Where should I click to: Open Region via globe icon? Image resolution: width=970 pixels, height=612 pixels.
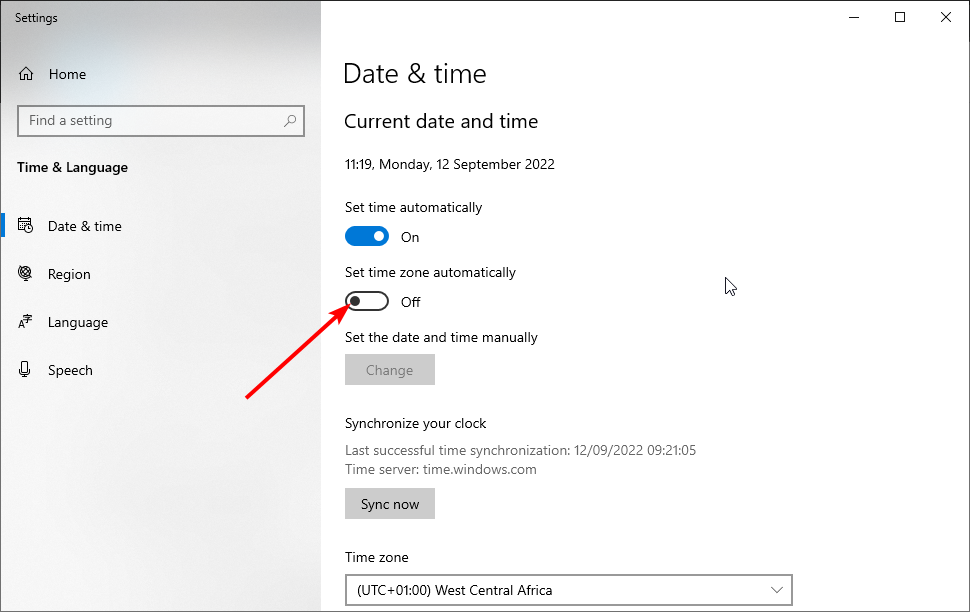coord(25,274)
